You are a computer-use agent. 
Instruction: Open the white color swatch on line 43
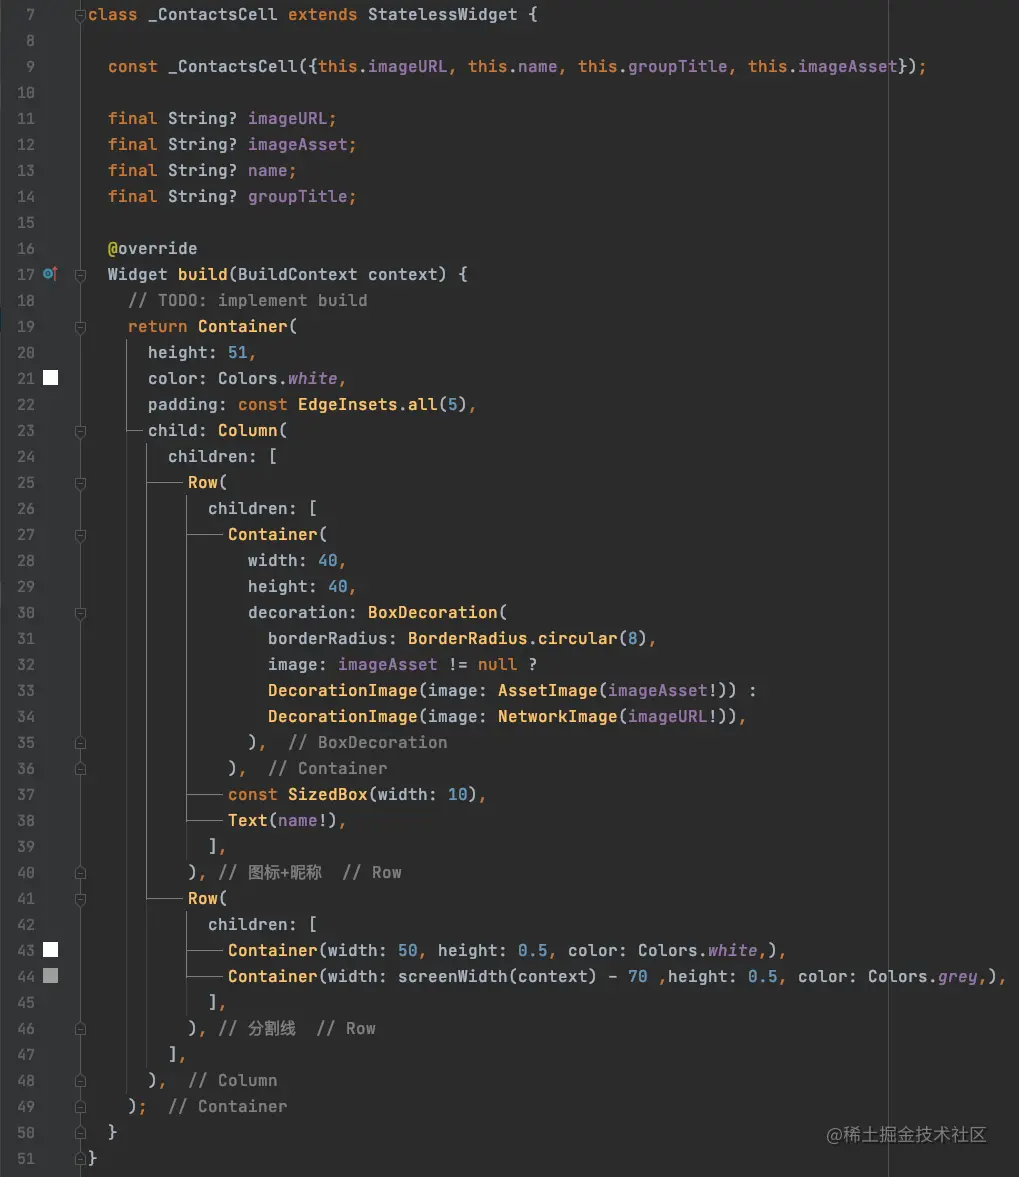click(50, 950)
